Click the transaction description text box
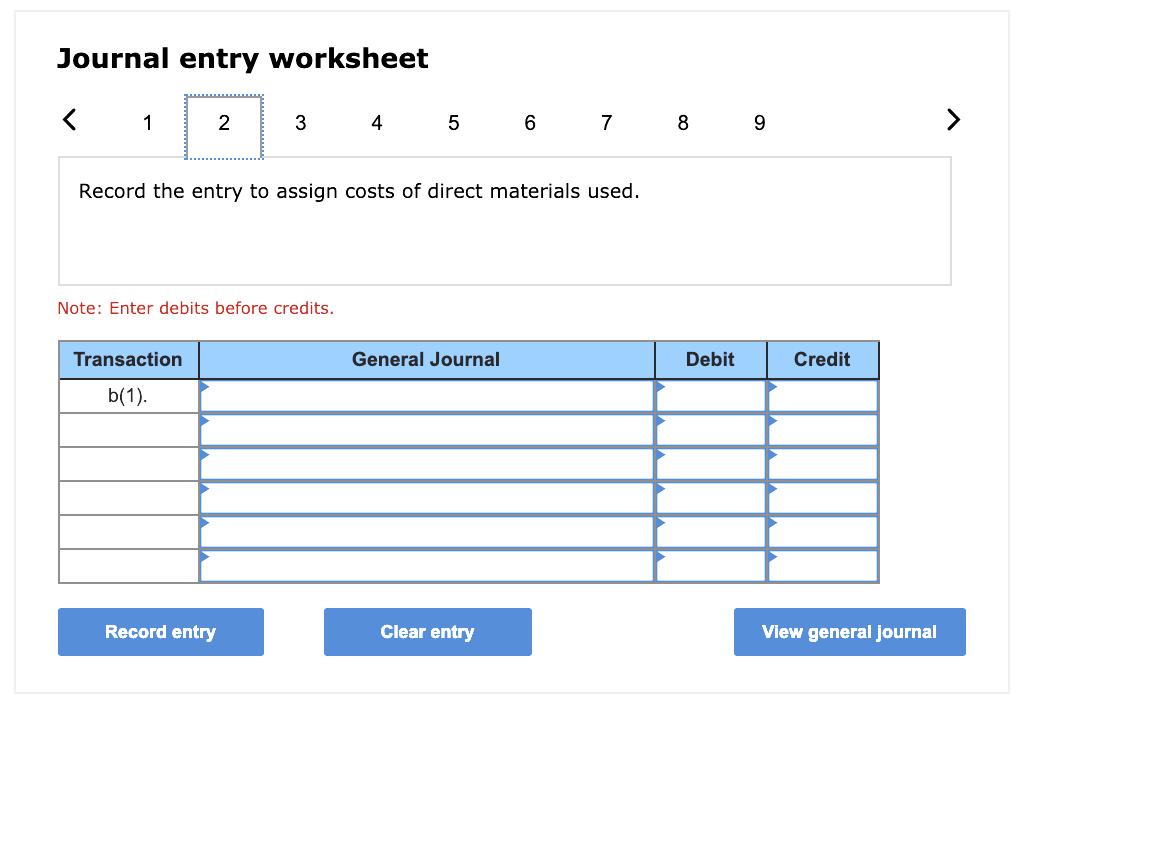This screenshot has height=842, width=1154. (505, 220)
